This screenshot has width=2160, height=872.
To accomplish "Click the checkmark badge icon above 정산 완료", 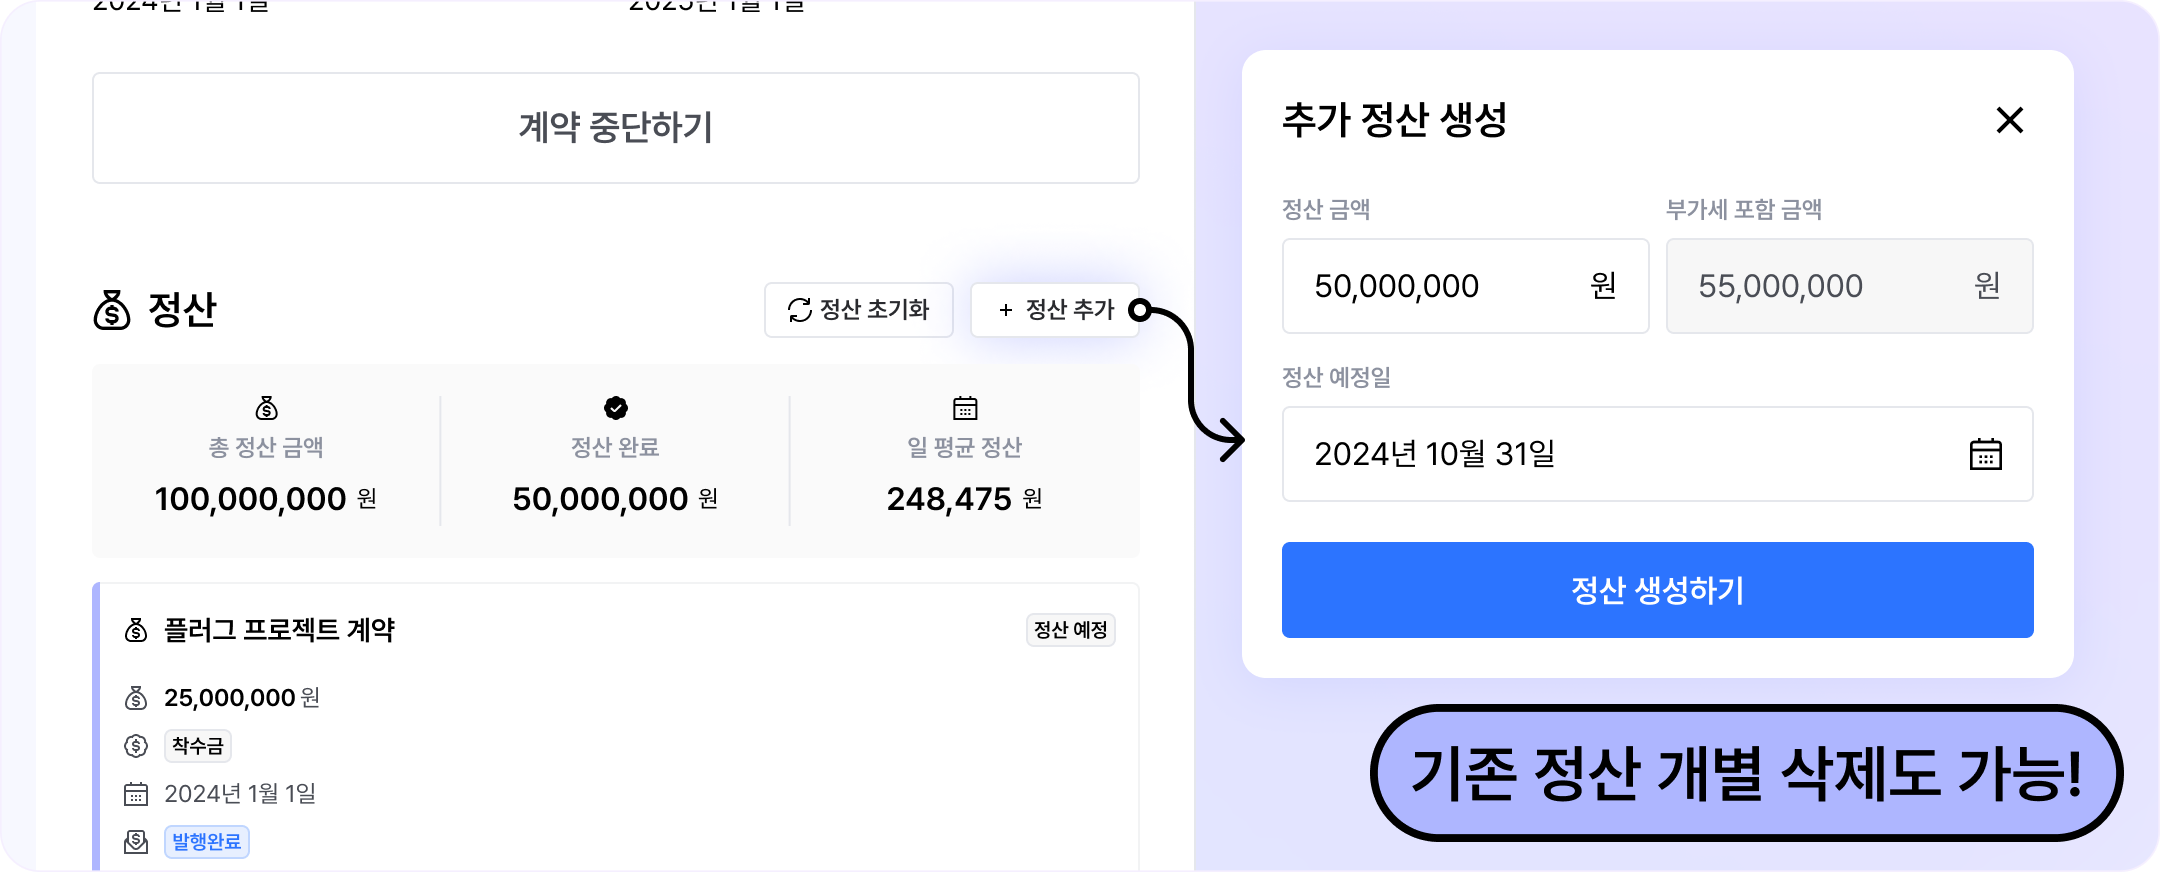I will click(x=616, y=408).
